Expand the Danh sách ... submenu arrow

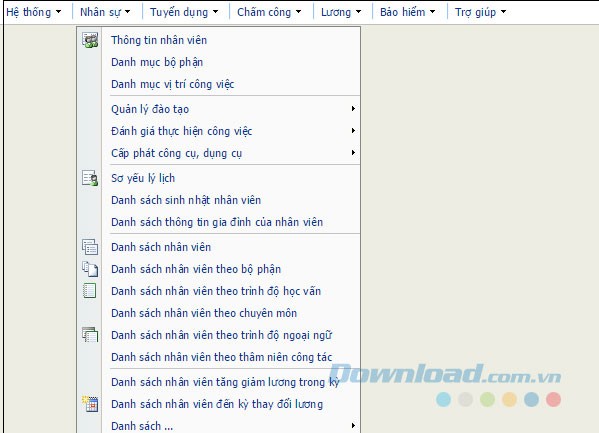pyautogui.click(x=353, y=425)
